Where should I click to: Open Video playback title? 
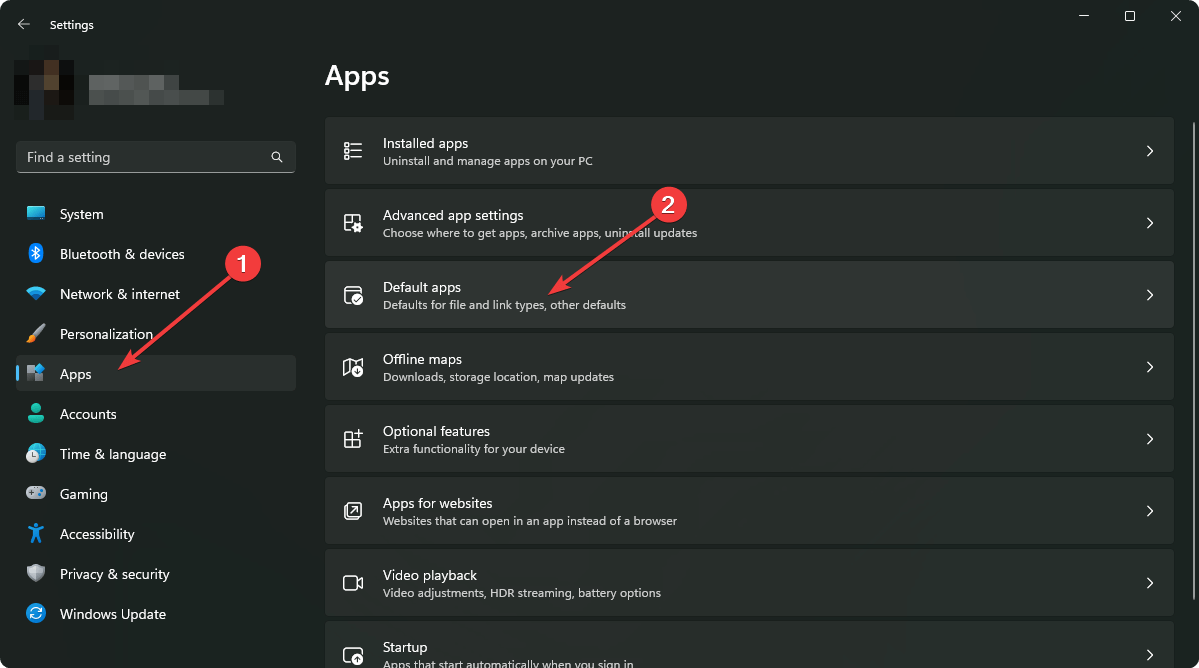pos(430,575)
